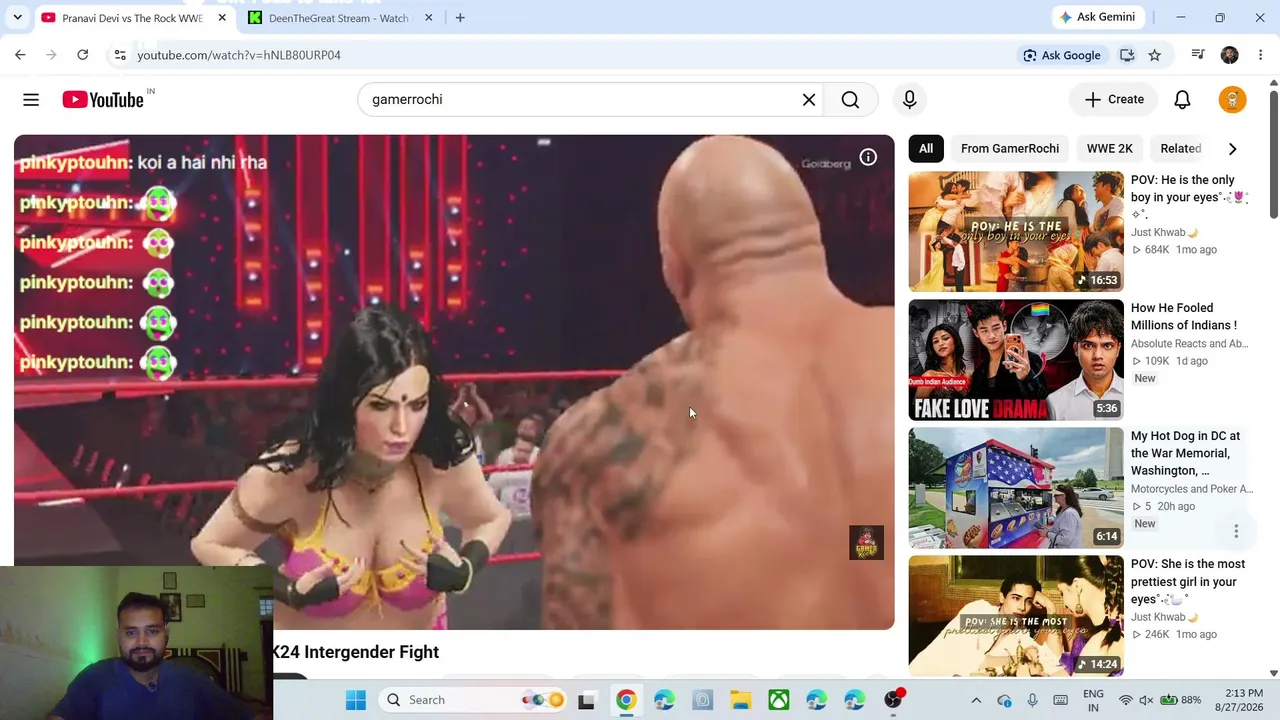Go to YouTube home via logo
Image resolution: width=1280 pixels, height=720 pixels.
[x=103, y=99]
